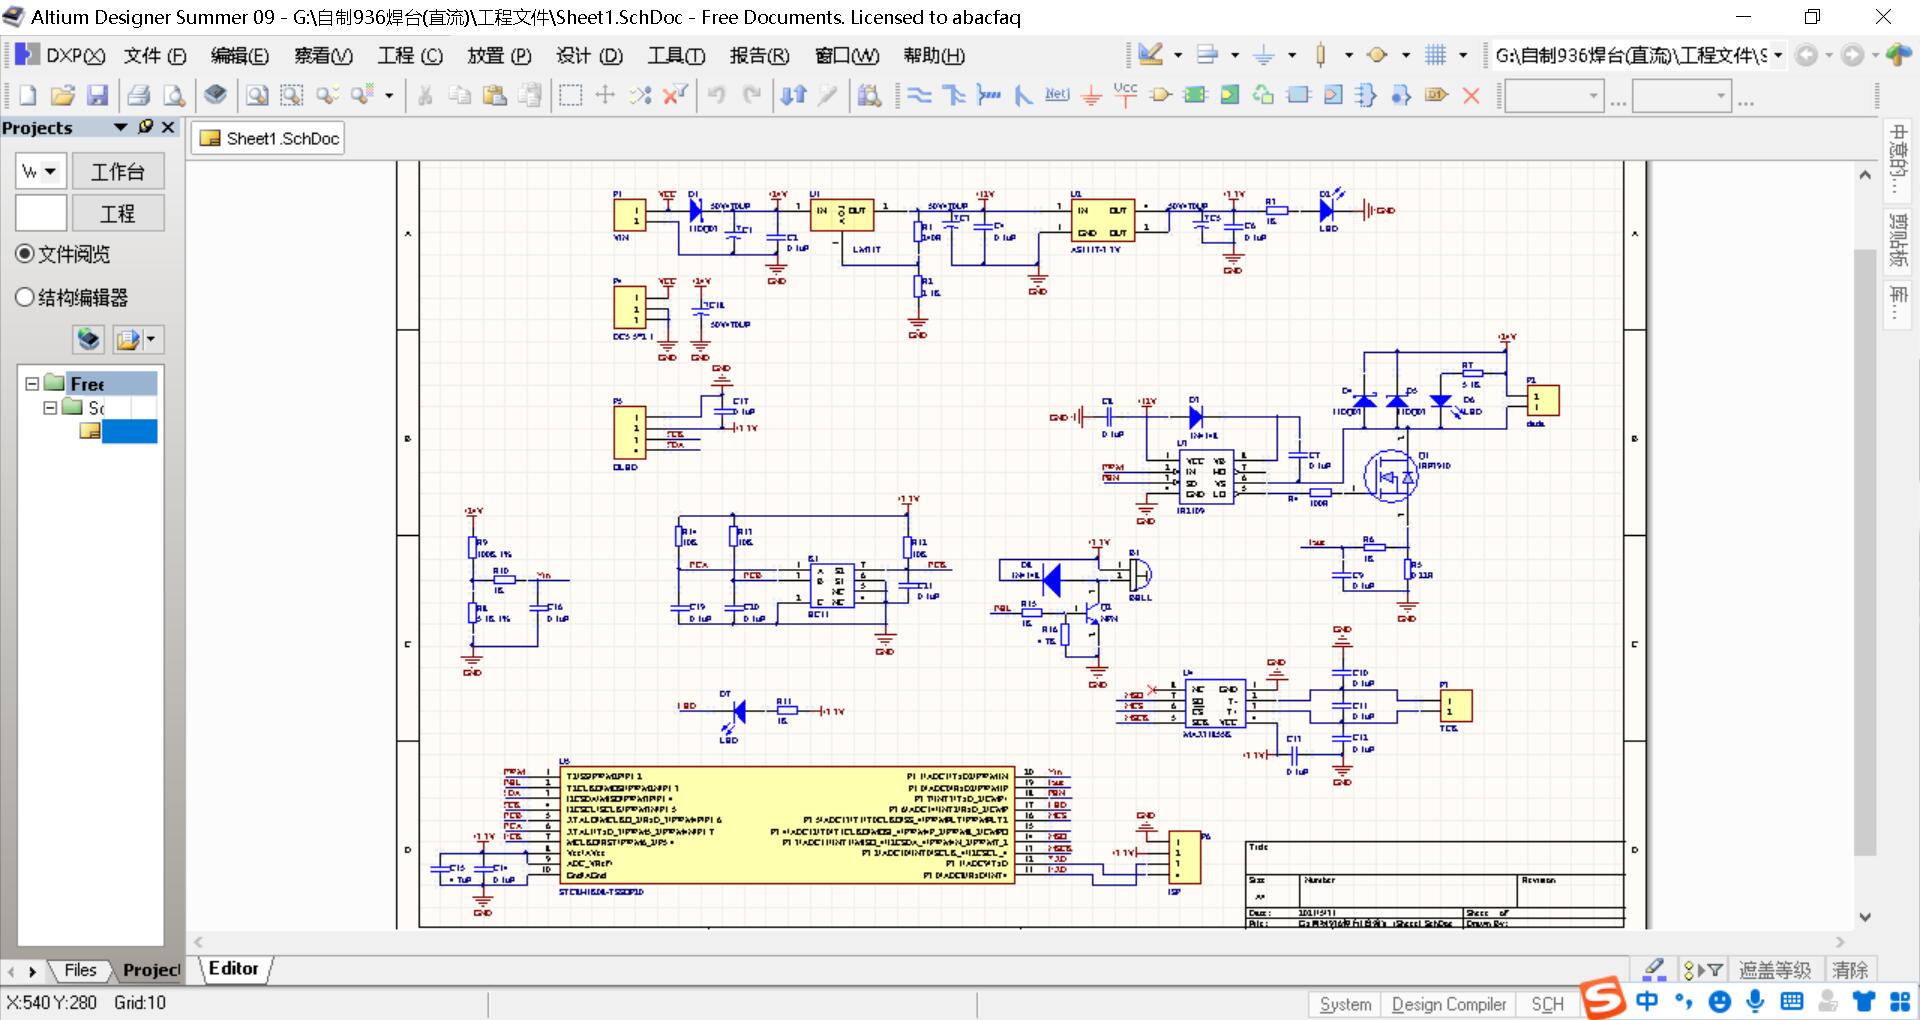This screenshot has width=1920, height=1020.
Task: Select the Editor tab at the bottom
Action: click(234, 968)
